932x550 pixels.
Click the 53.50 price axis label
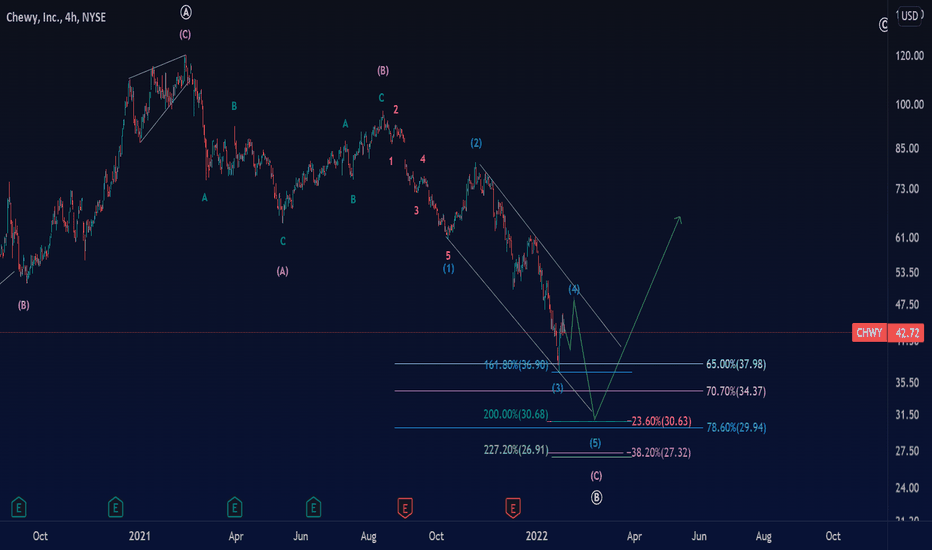pyautogui.click(x=907, y=272)
